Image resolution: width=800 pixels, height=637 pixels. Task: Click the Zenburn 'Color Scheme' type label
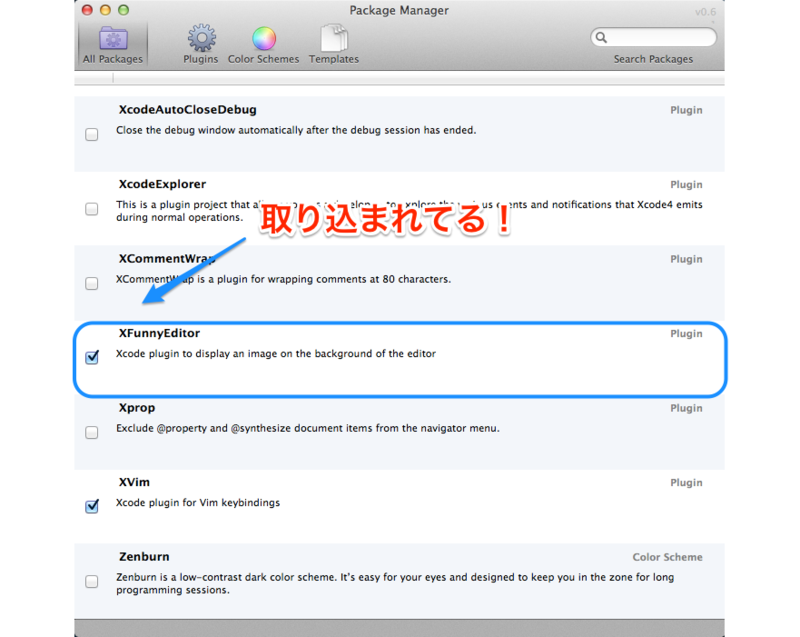(667, 557)
